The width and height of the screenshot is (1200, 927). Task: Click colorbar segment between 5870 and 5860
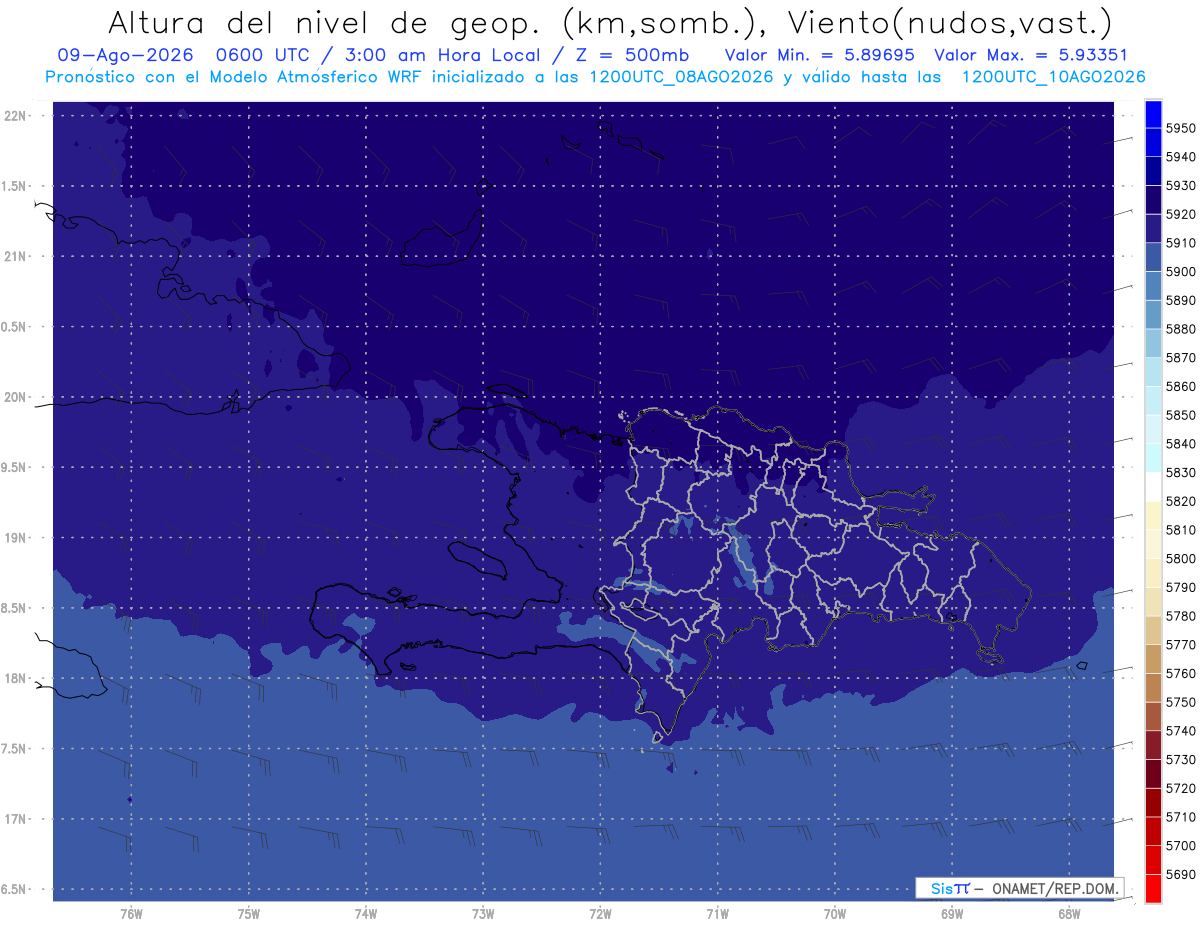point(1153,372)
